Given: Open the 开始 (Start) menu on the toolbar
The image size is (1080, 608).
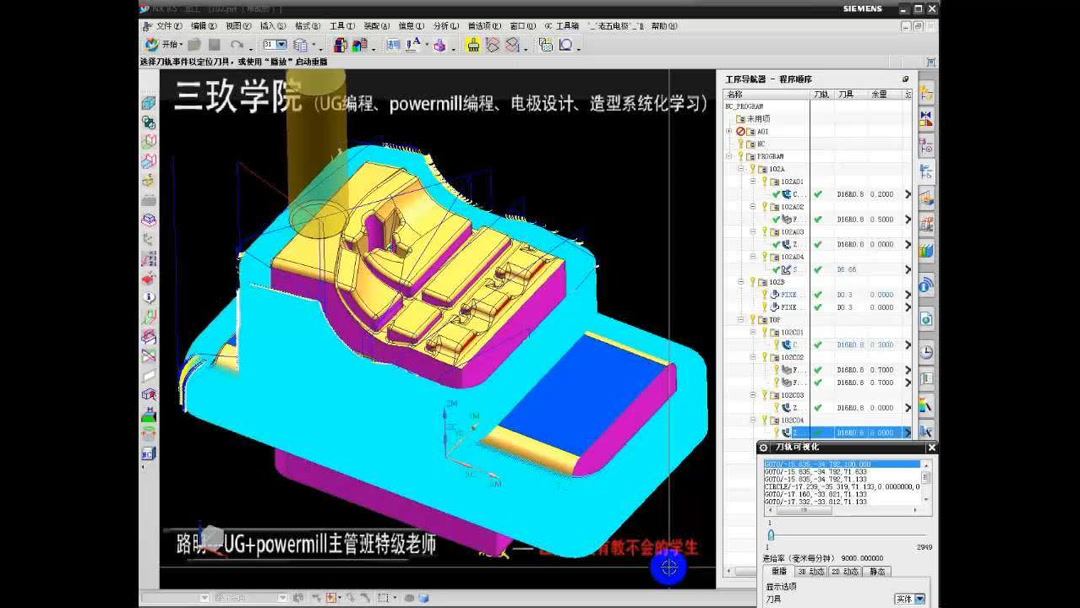Looking at the screenshot, I should point(164,46).
